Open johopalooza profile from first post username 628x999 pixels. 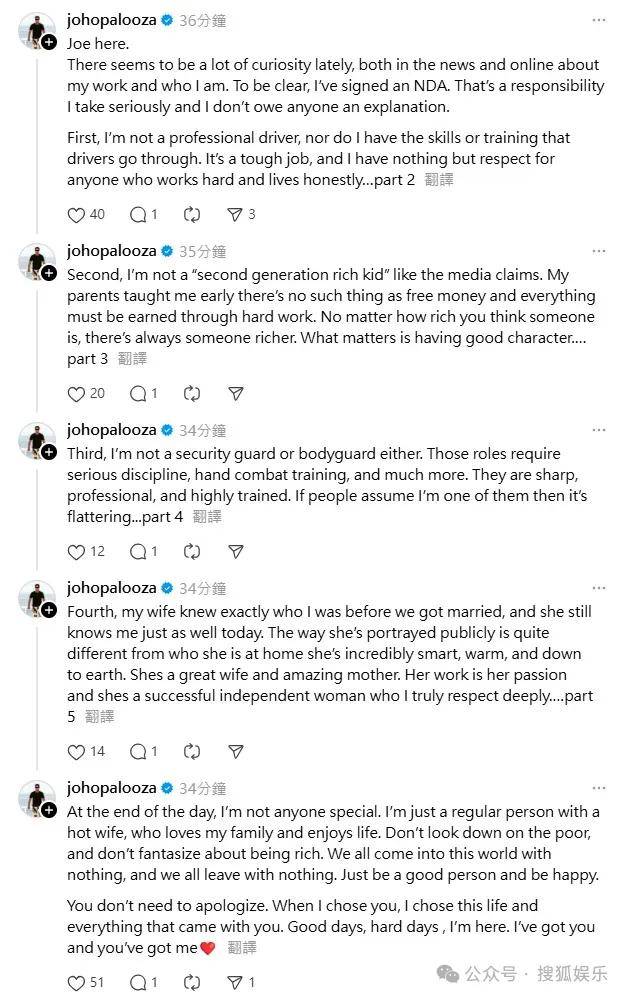click(111, 19)
